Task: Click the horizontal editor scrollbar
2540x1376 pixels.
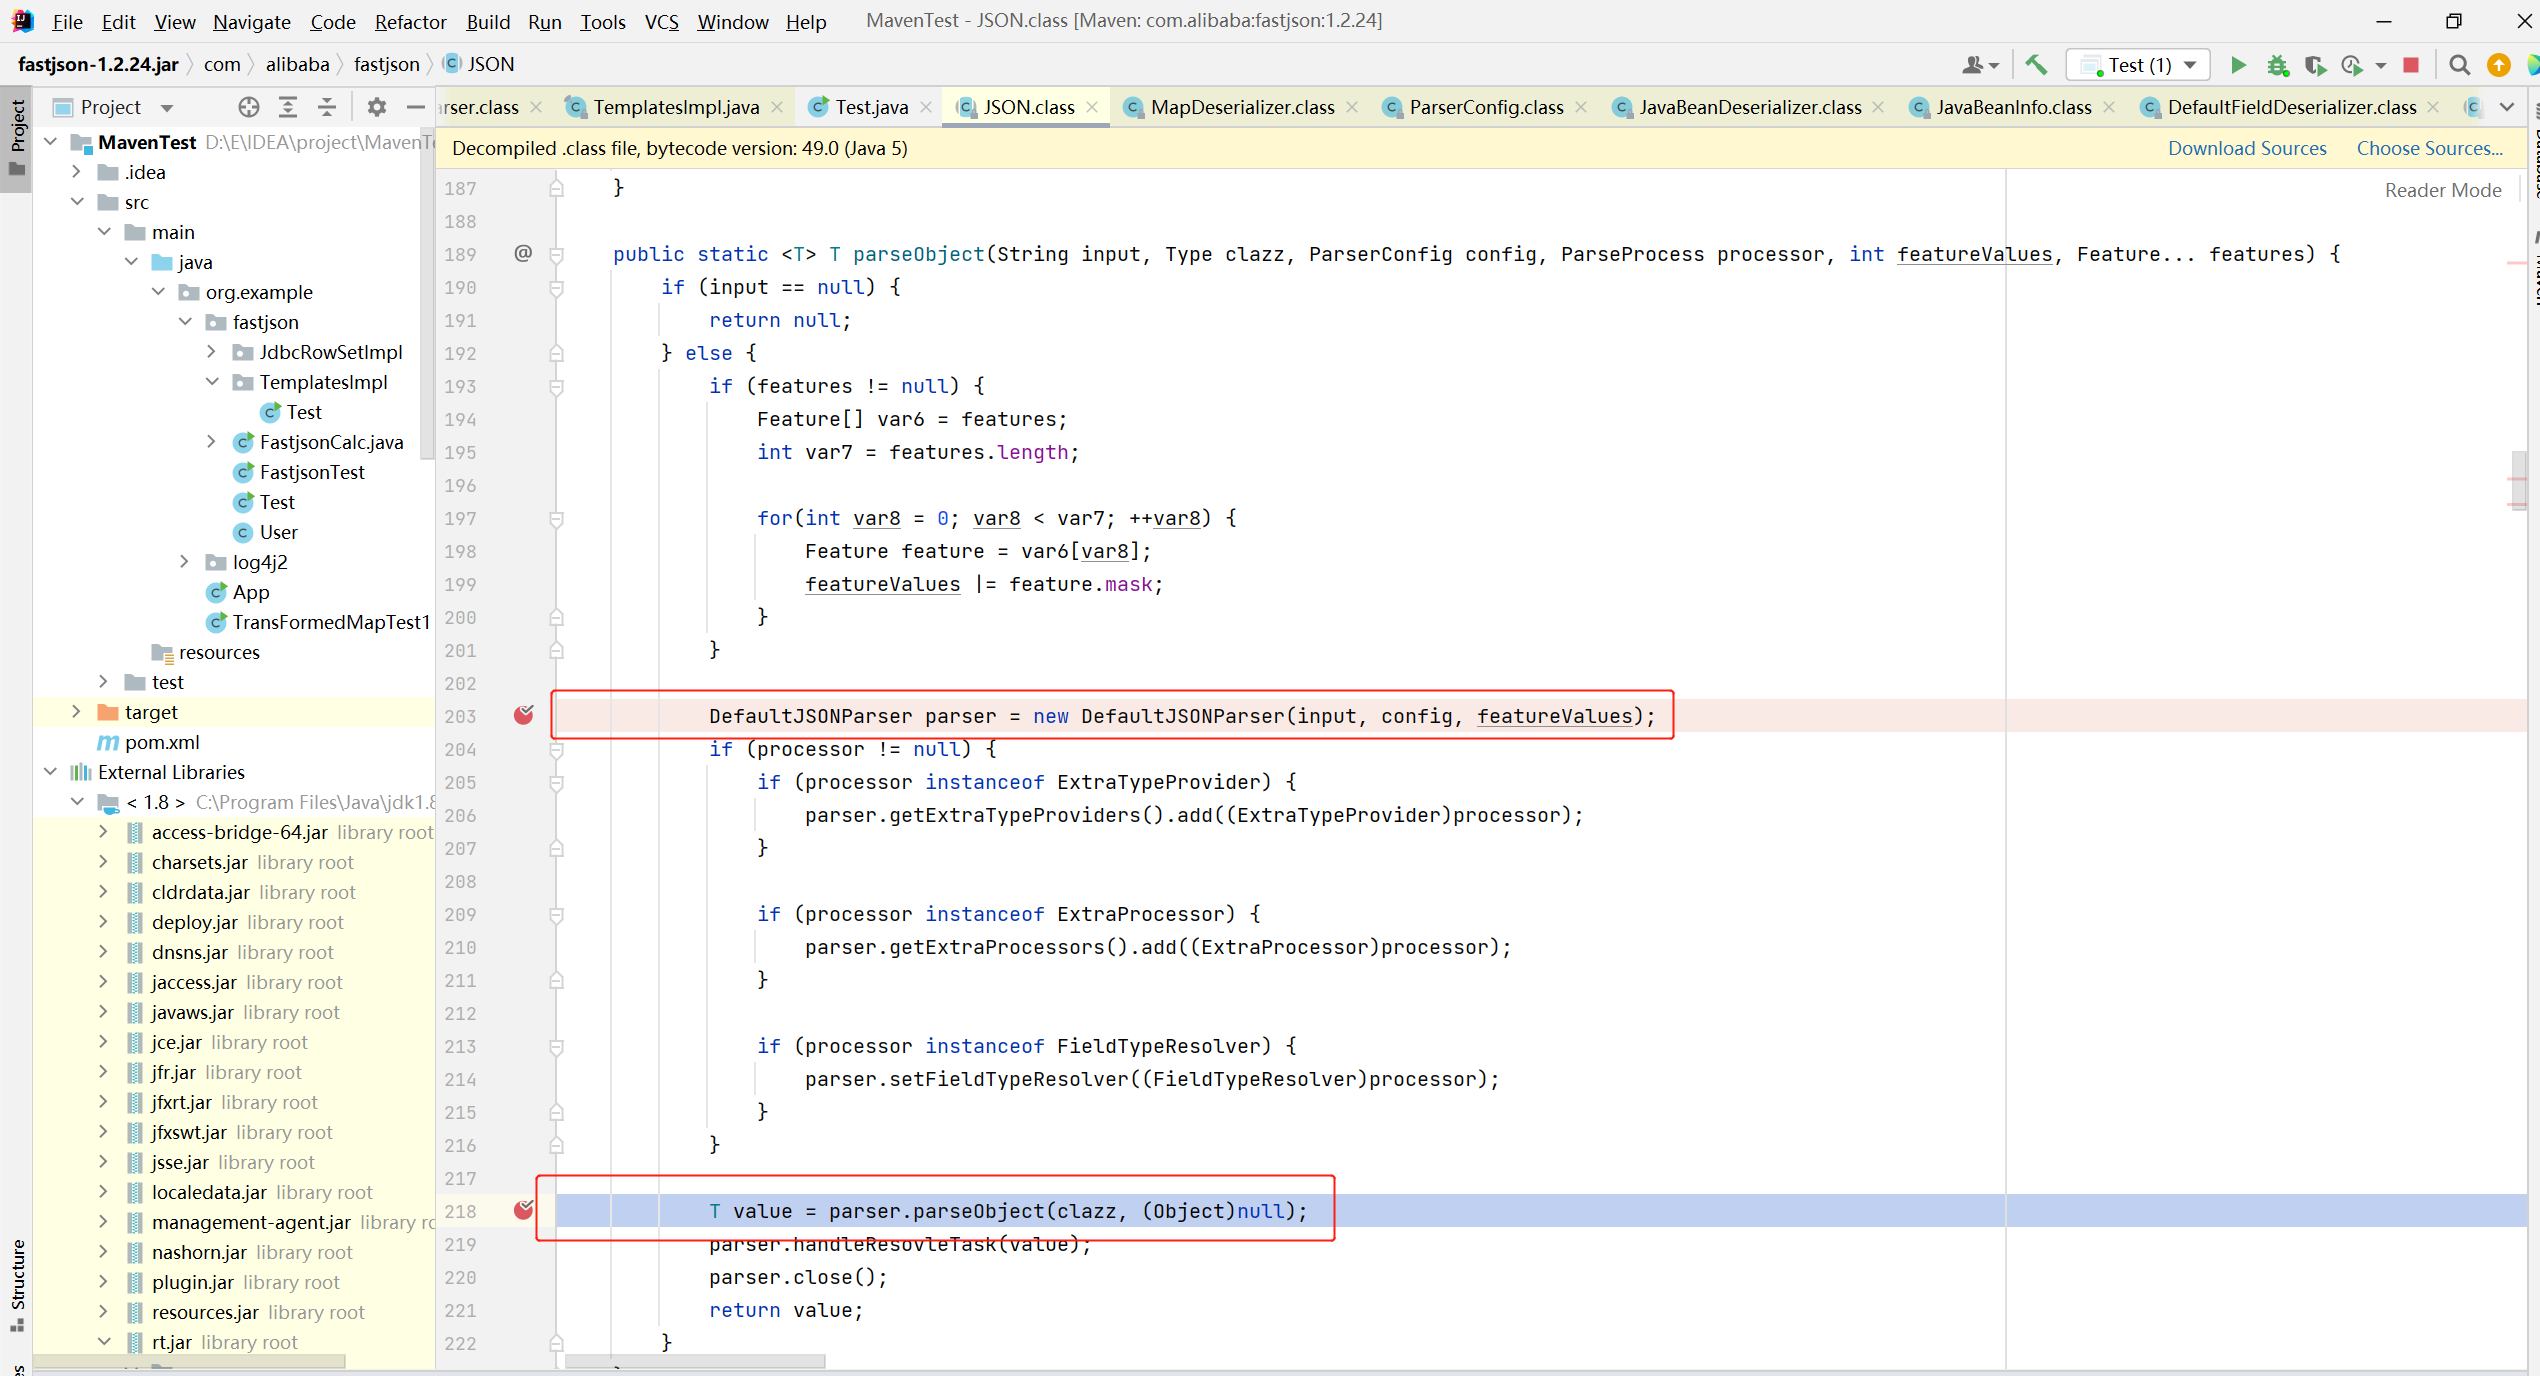Action: click(x=695, y=1361)
